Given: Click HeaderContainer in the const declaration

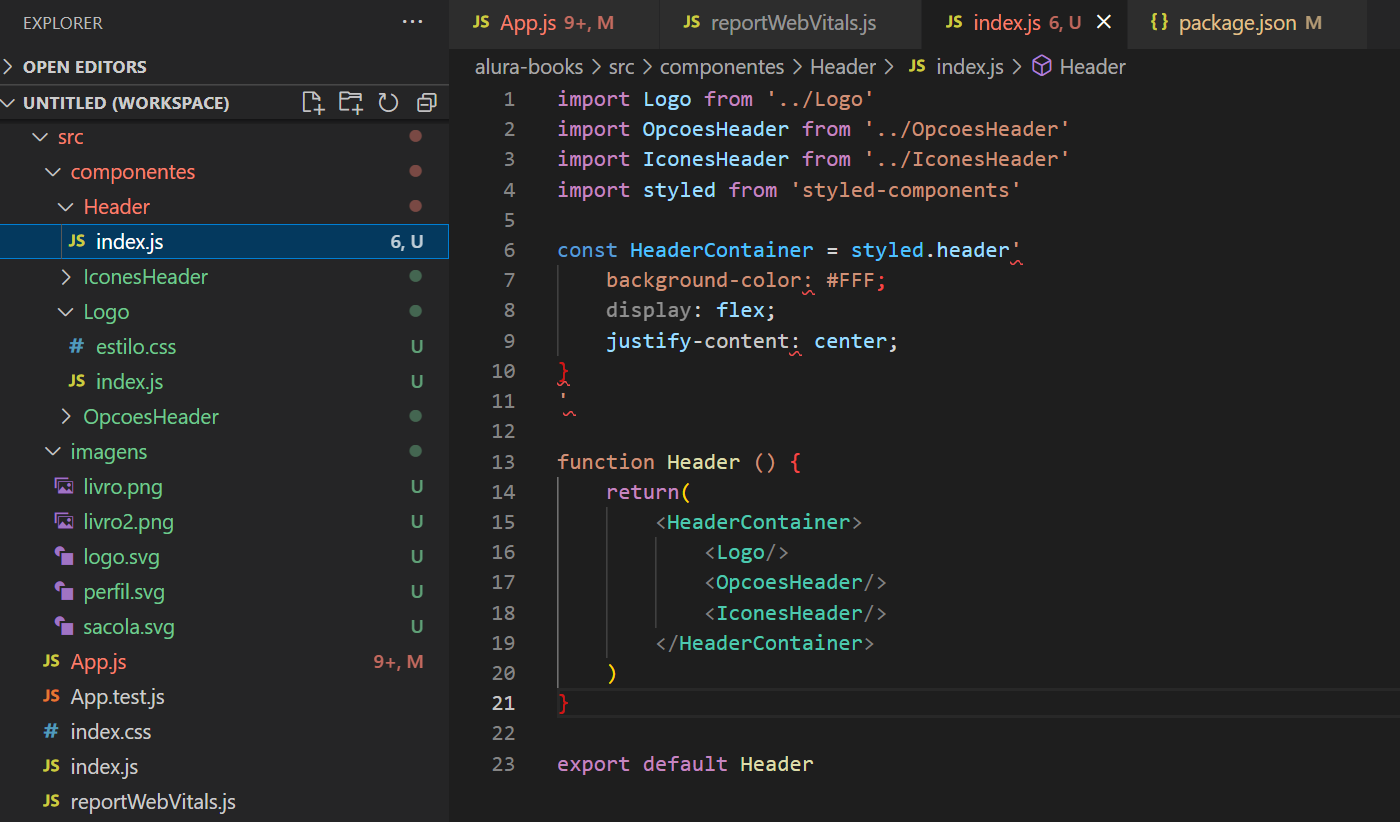Looking at the screenshot, I should tap(721, 250).
